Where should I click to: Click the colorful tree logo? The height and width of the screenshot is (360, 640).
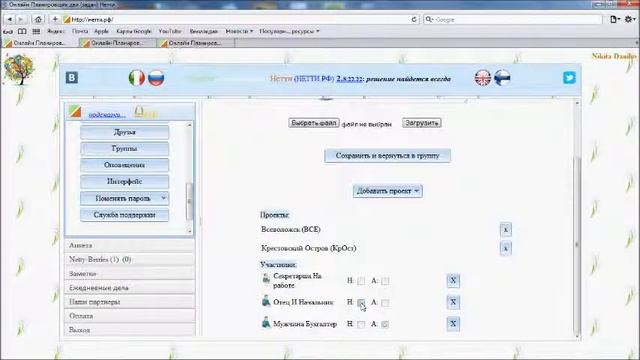tap(19, 69)
